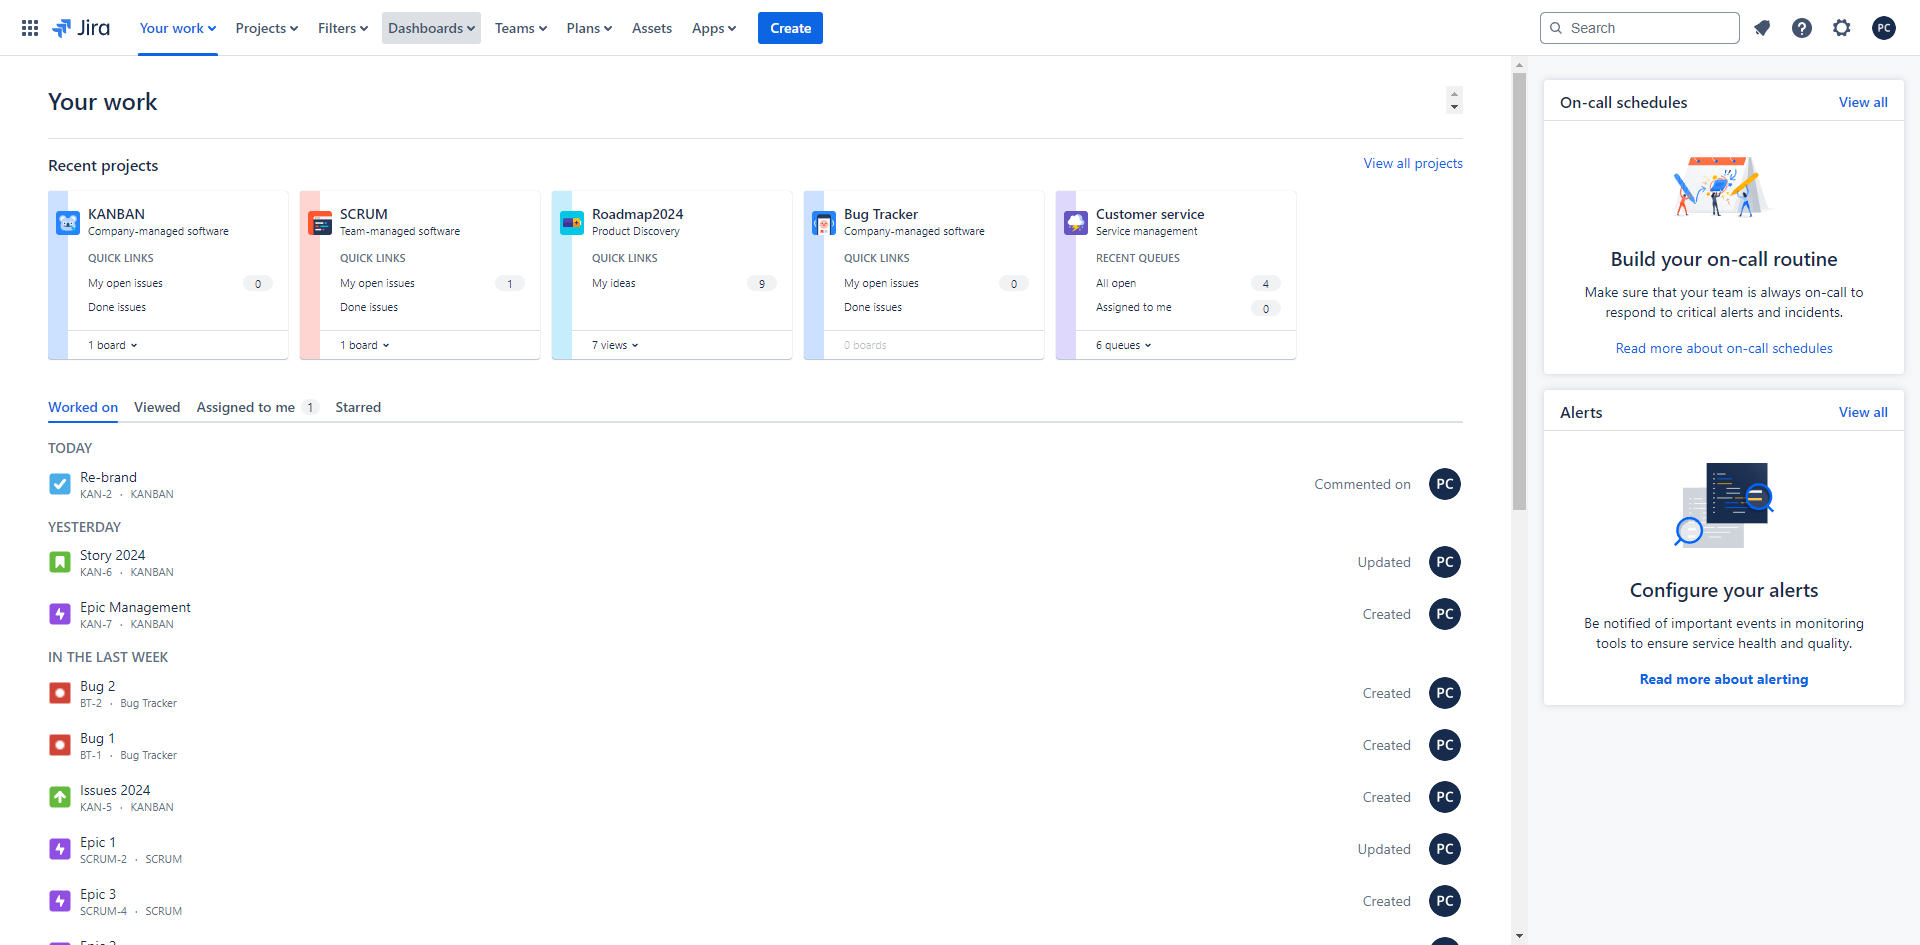Viewport: 1920px width, 945px height.
Task: Click the Story 2024 issue type icon
Action: [60, 562]
